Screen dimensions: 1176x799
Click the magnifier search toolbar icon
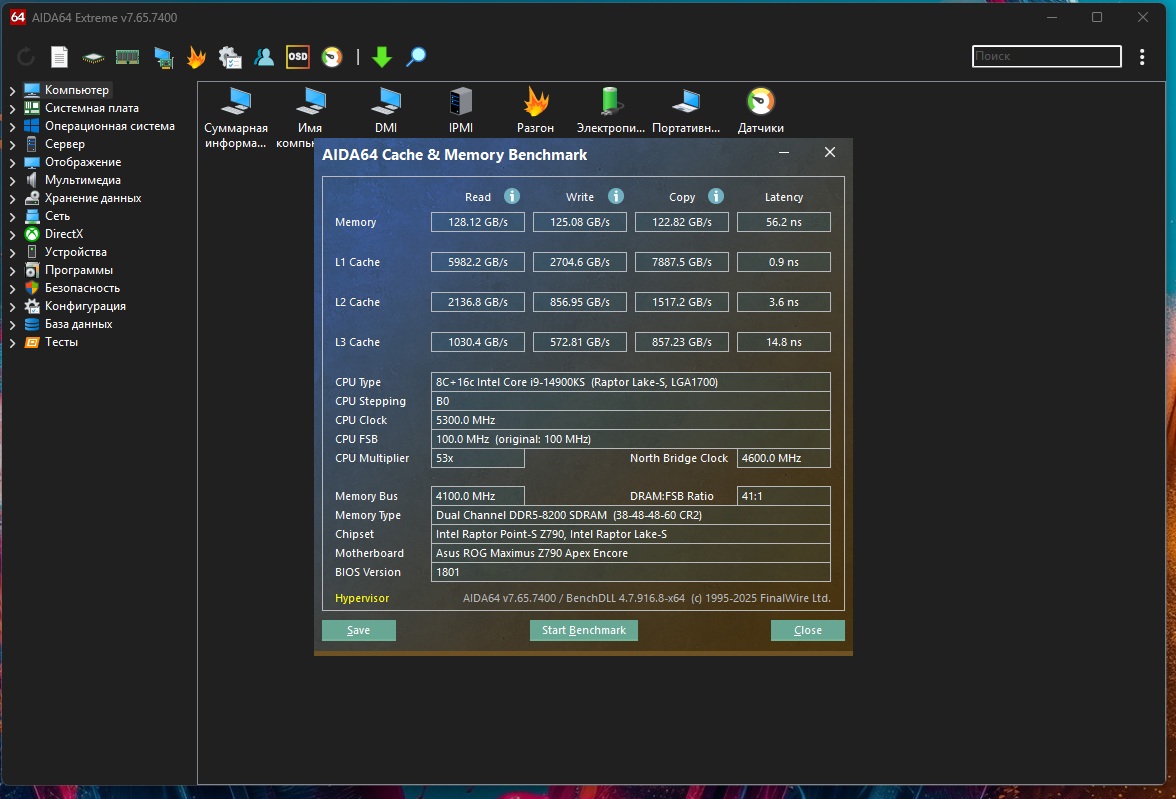click(x=416, y=57)
